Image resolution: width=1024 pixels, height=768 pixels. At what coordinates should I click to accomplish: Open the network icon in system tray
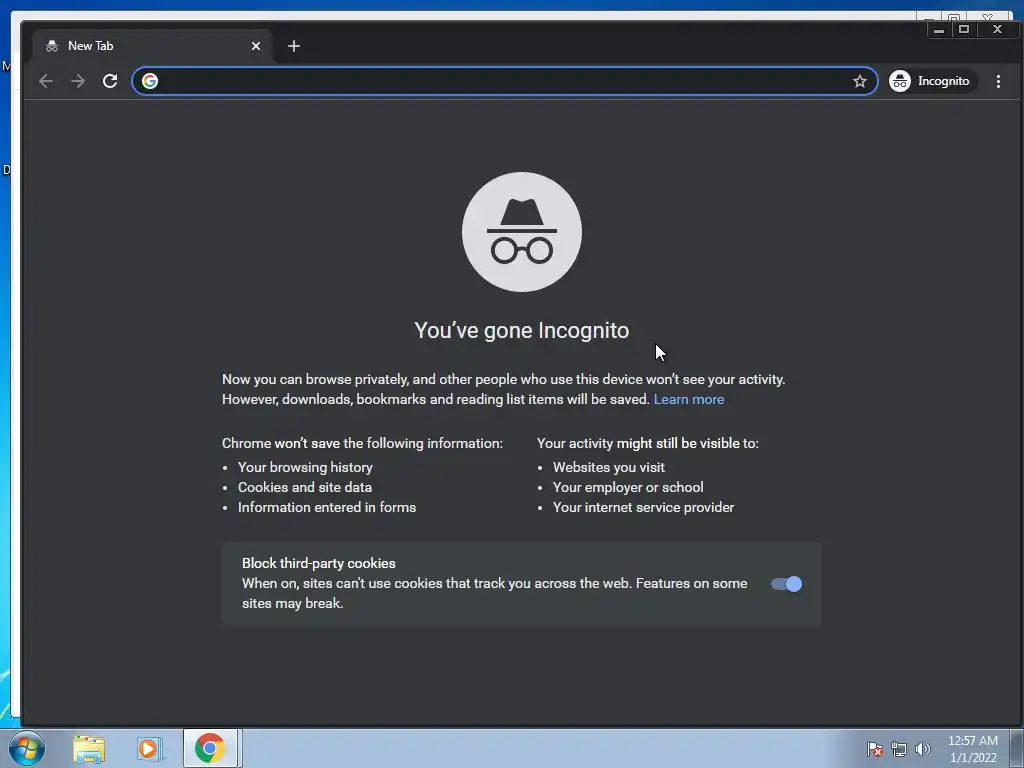click(899, 749)
